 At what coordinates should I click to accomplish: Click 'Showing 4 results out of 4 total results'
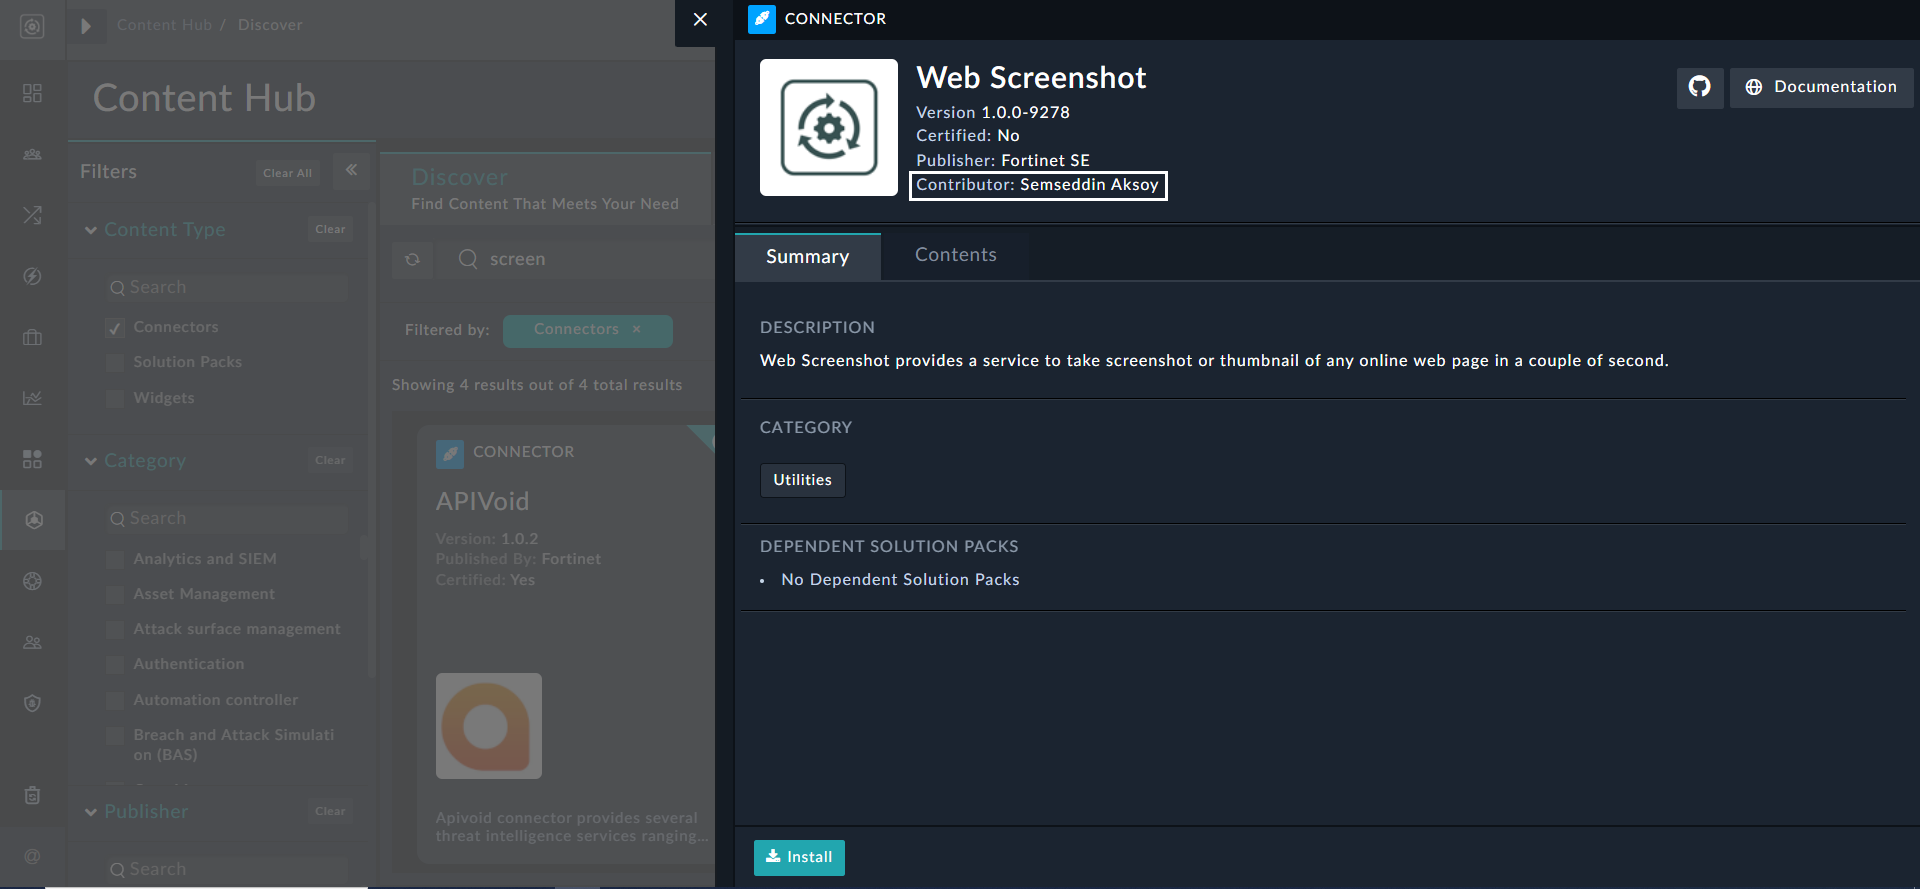(537, 385)
